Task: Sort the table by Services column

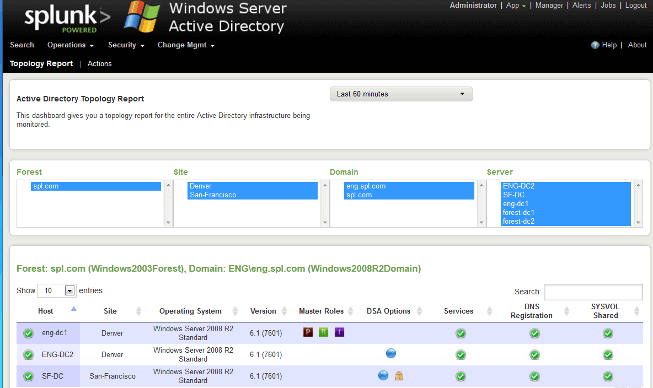Action: 459,311
